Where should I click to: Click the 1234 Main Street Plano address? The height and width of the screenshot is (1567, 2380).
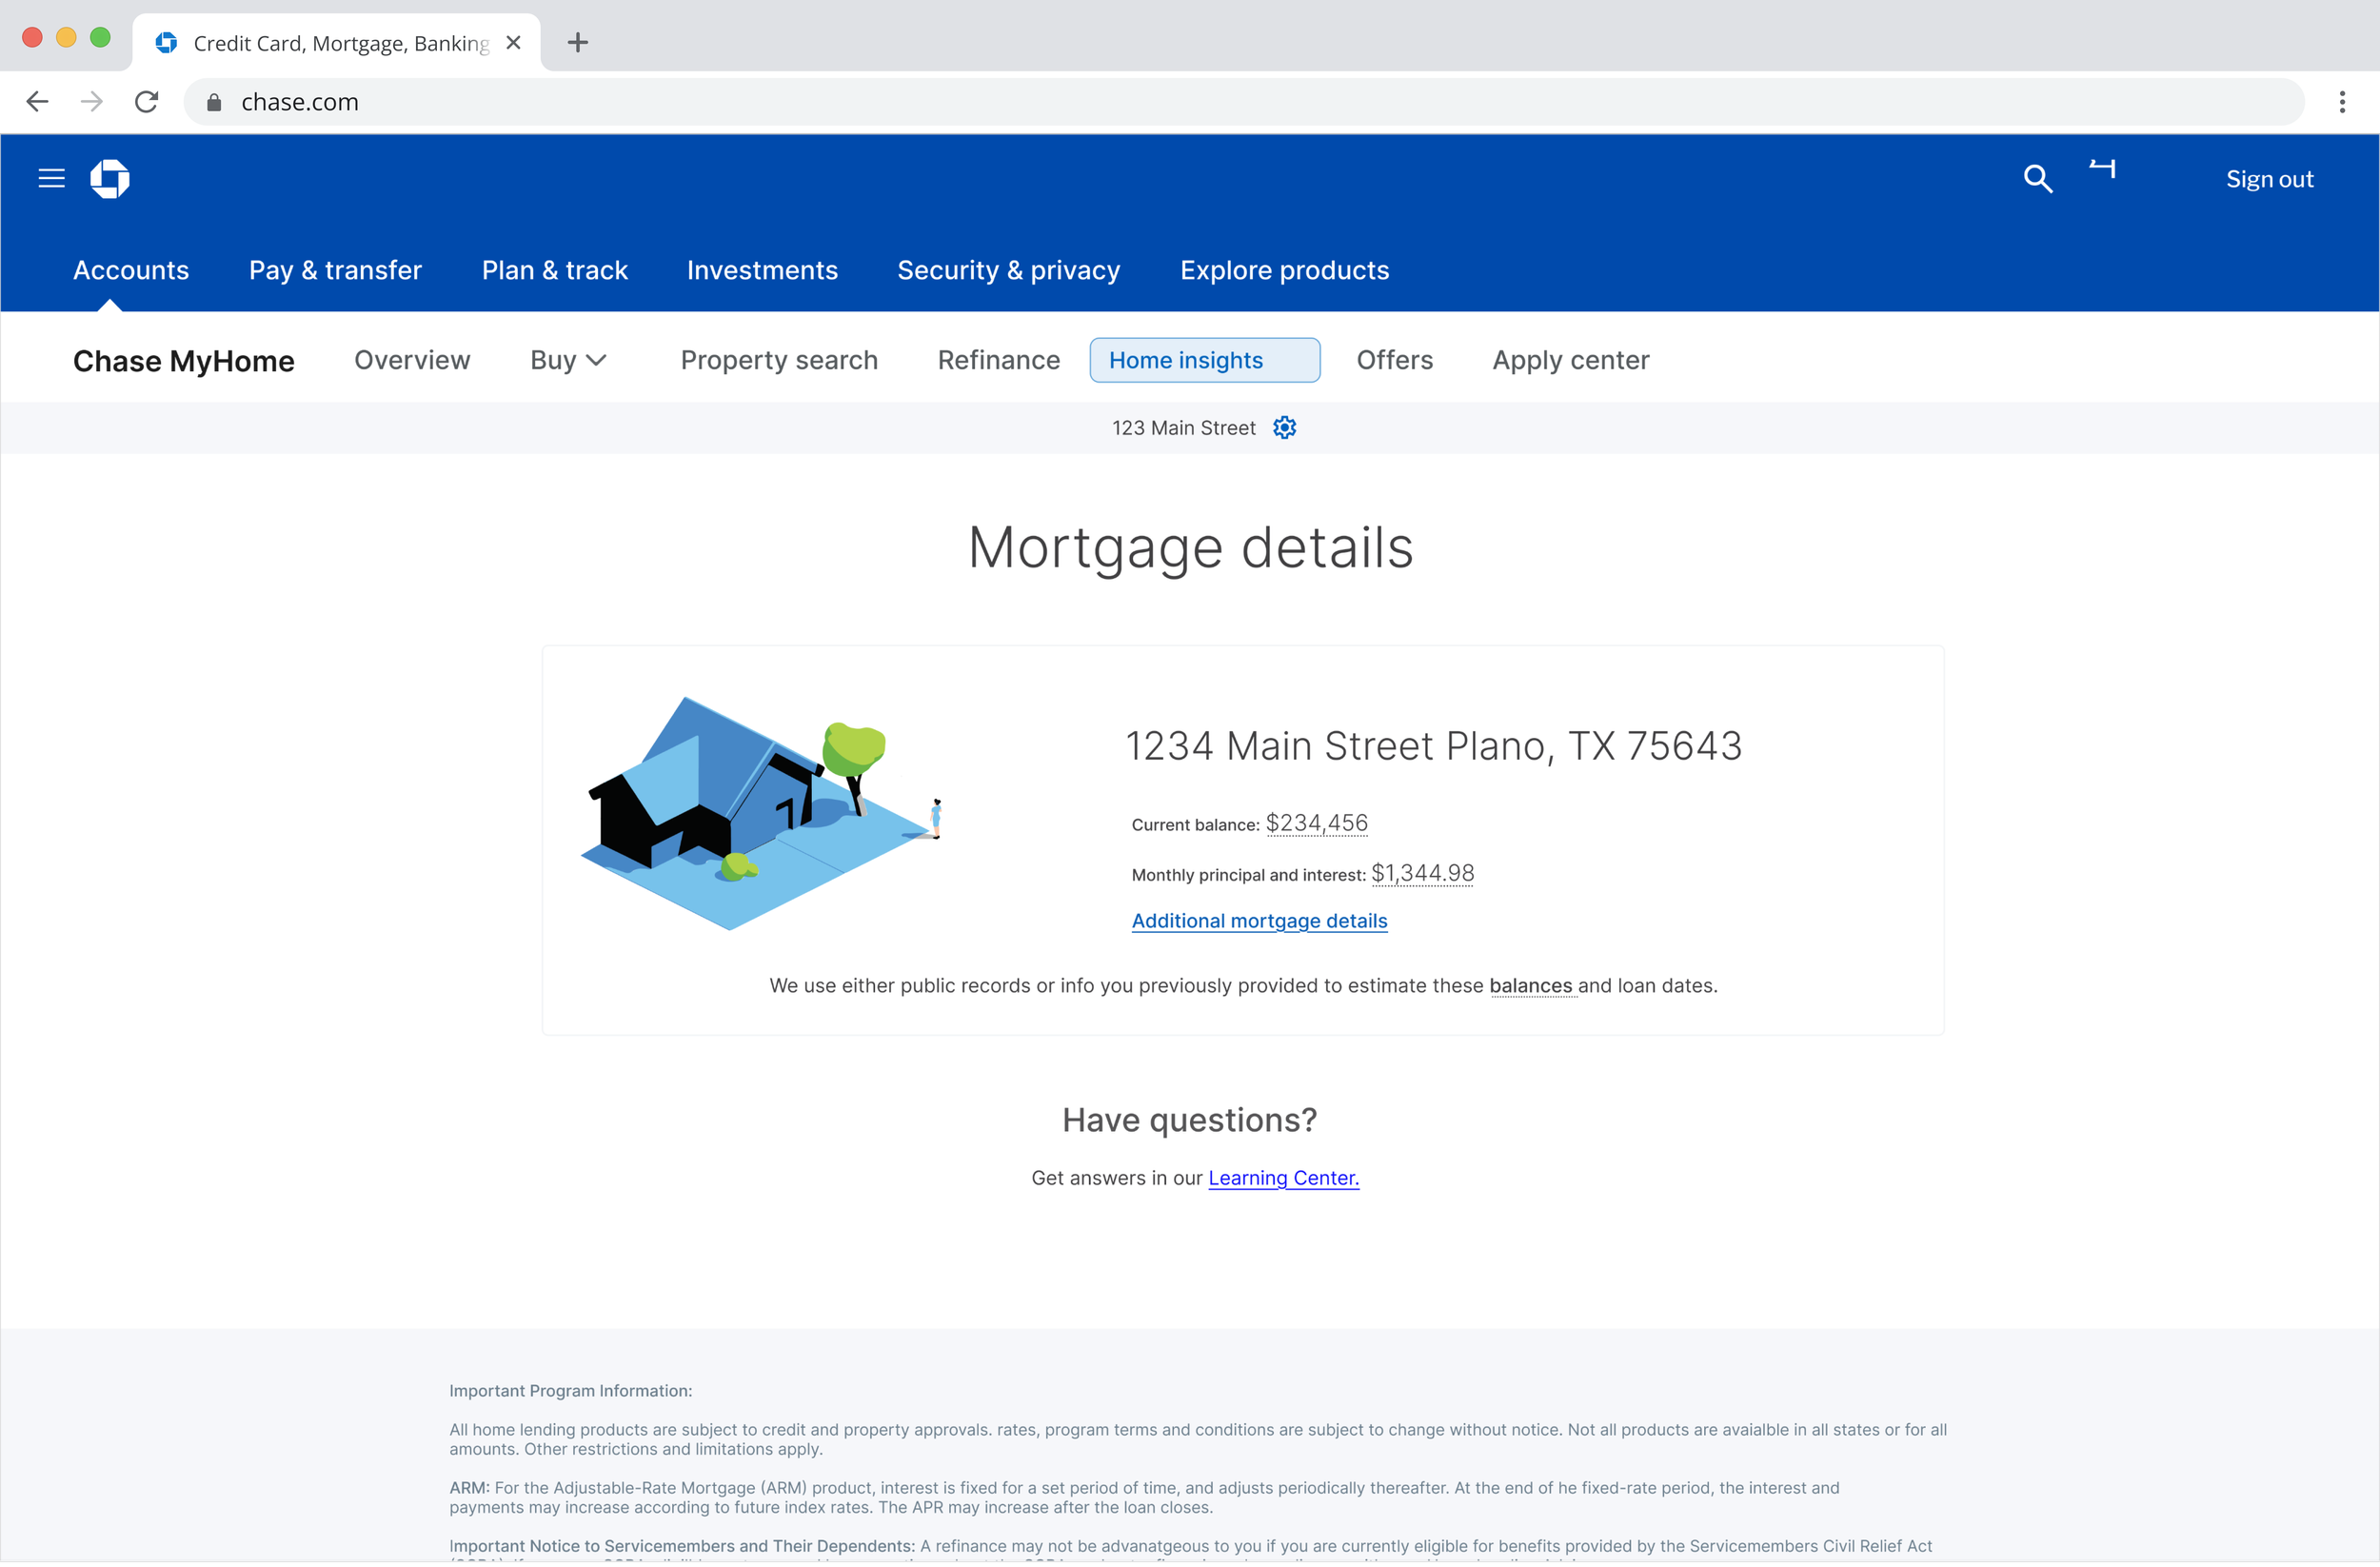1434,746
